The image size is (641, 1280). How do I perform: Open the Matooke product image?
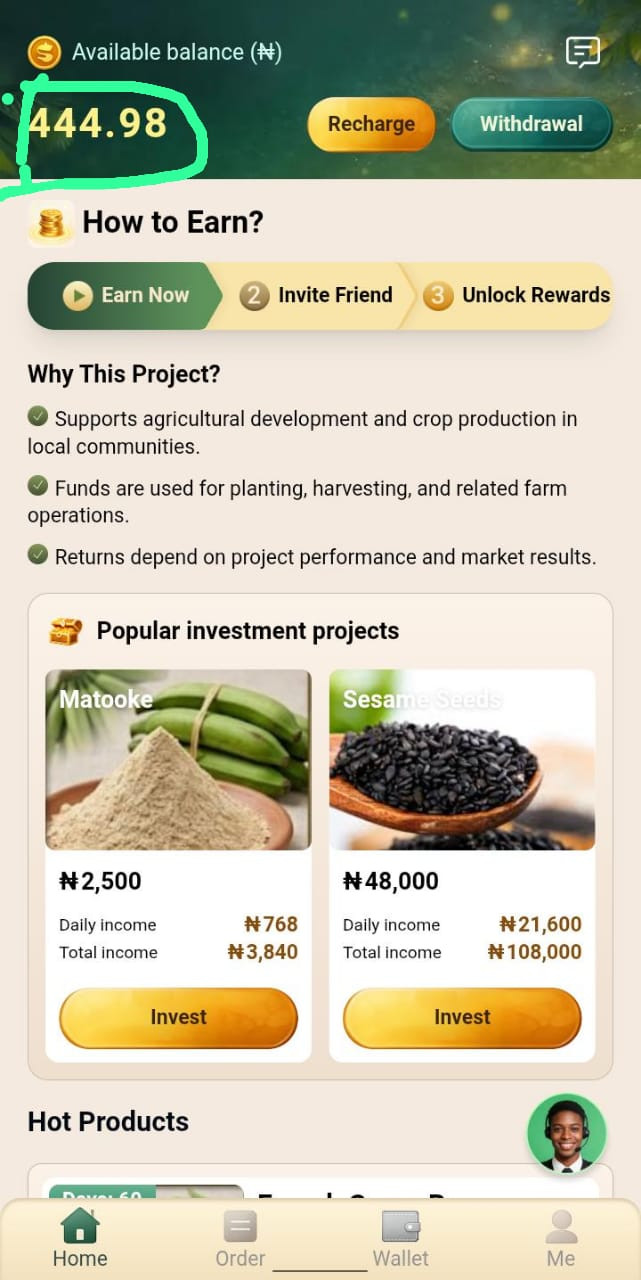[x=178, y=760]
